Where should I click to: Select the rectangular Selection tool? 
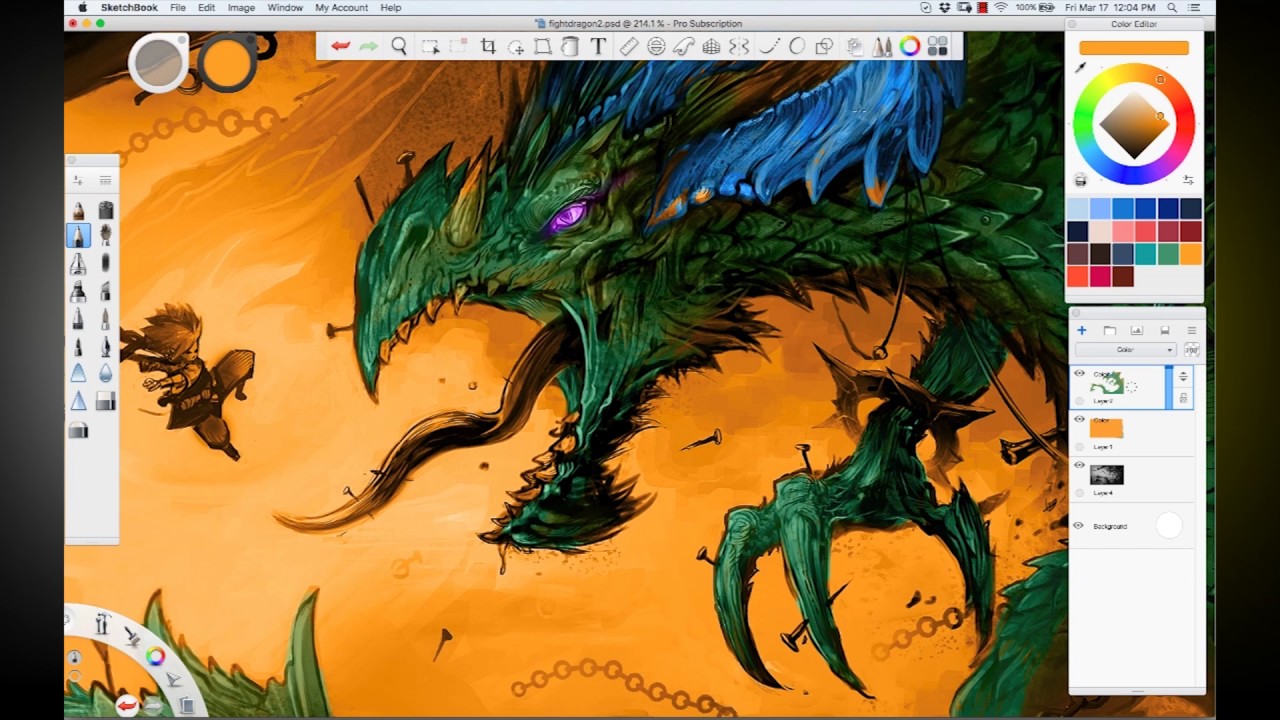point(430,46)
